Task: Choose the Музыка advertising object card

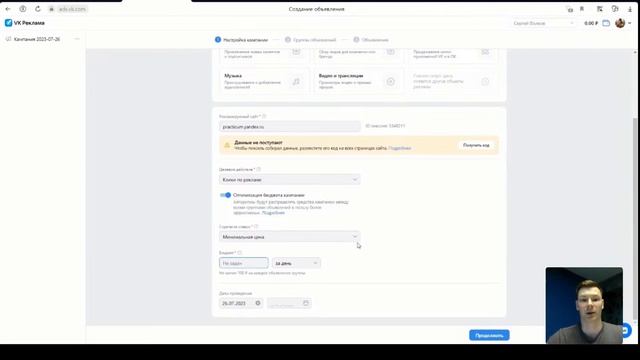Action: coord(264,81)
